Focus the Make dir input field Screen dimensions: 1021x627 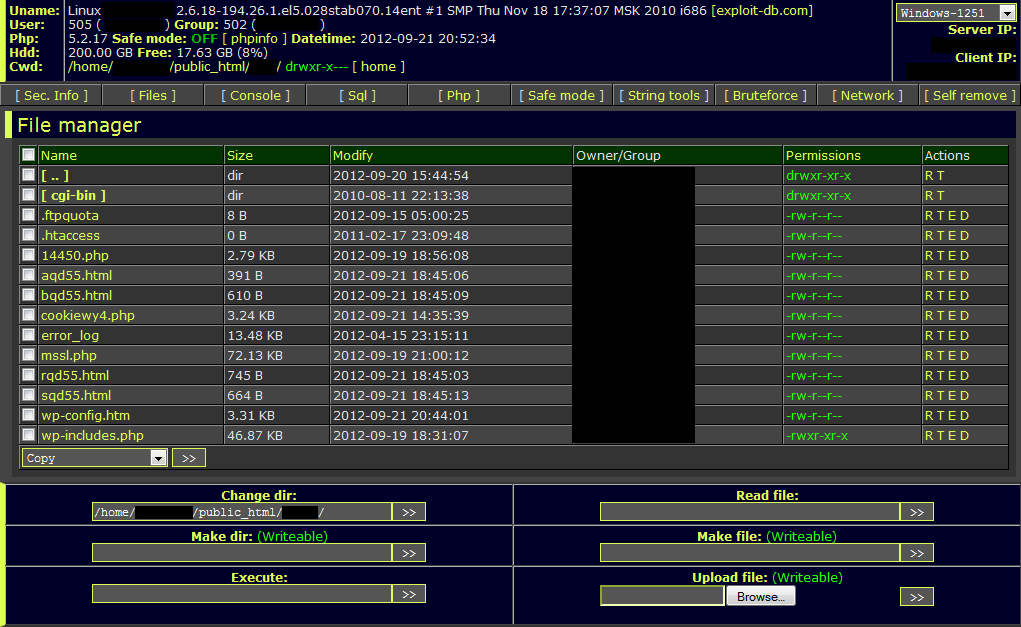click(241, 553)
